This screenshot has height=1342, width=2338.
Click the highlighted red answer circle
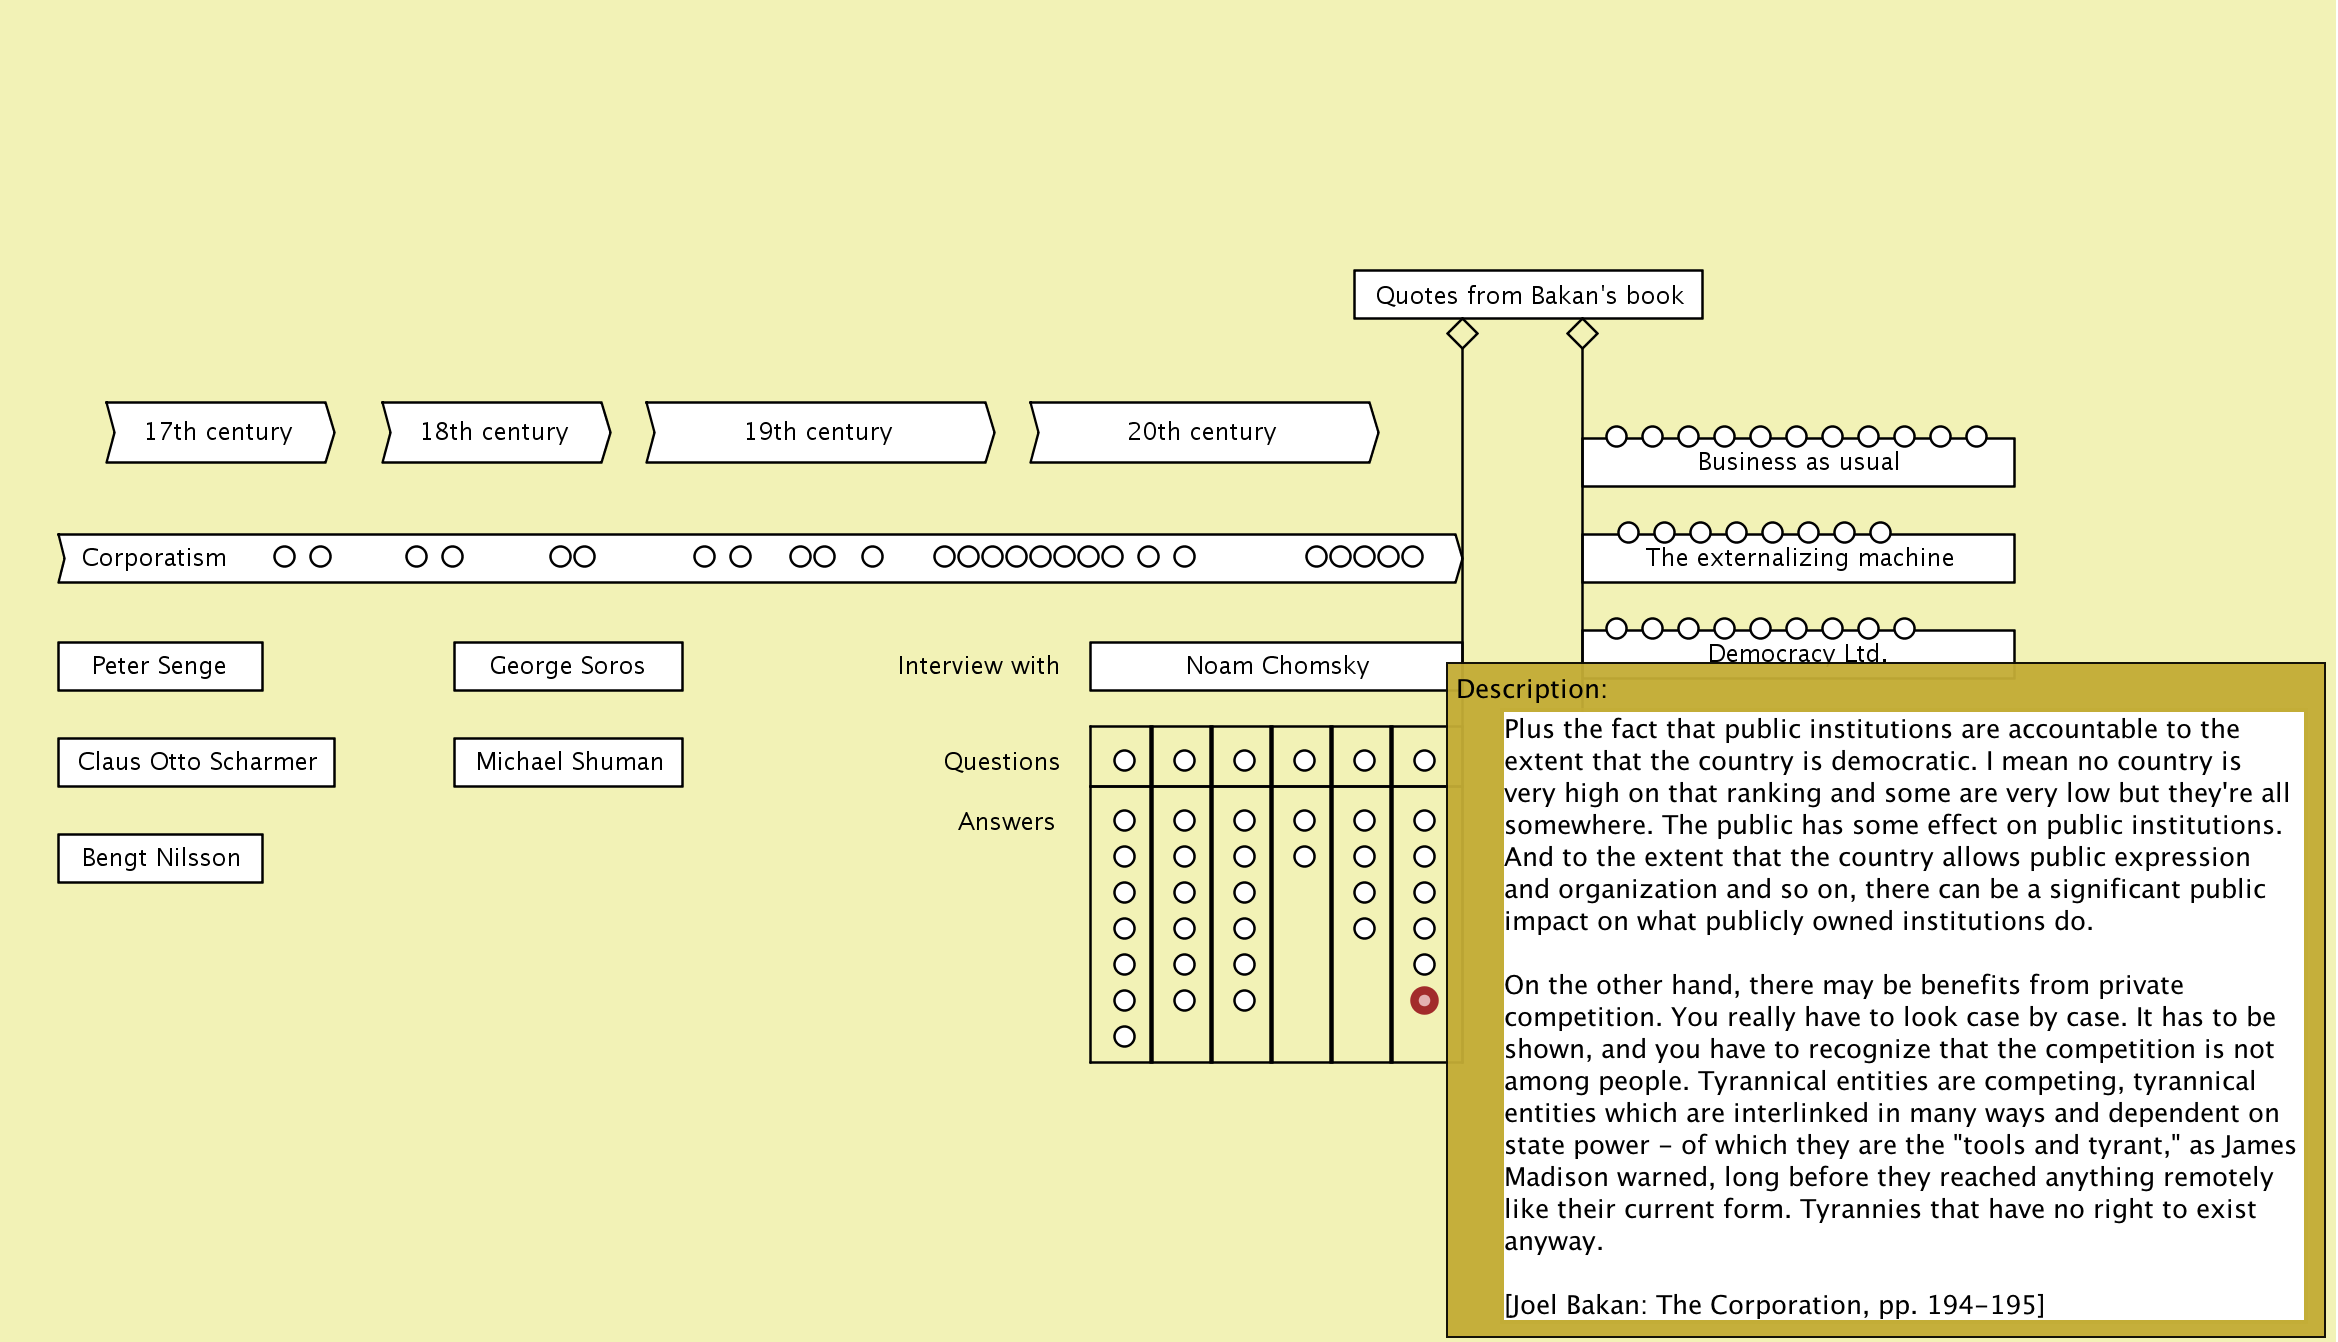coord(1424,1000)
